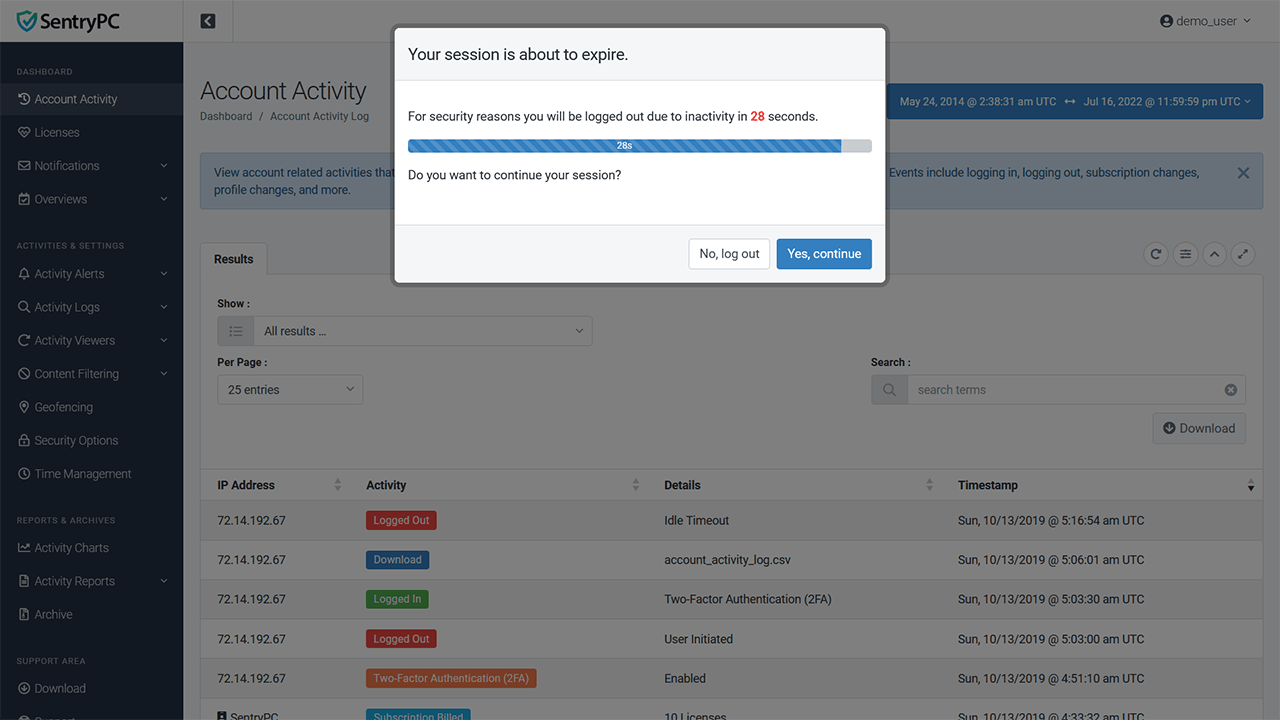The width and height of the screenshot is (1280, 720).
Task: Collapse sidebar with the arrow icon
Action: (x=208, y=21)
